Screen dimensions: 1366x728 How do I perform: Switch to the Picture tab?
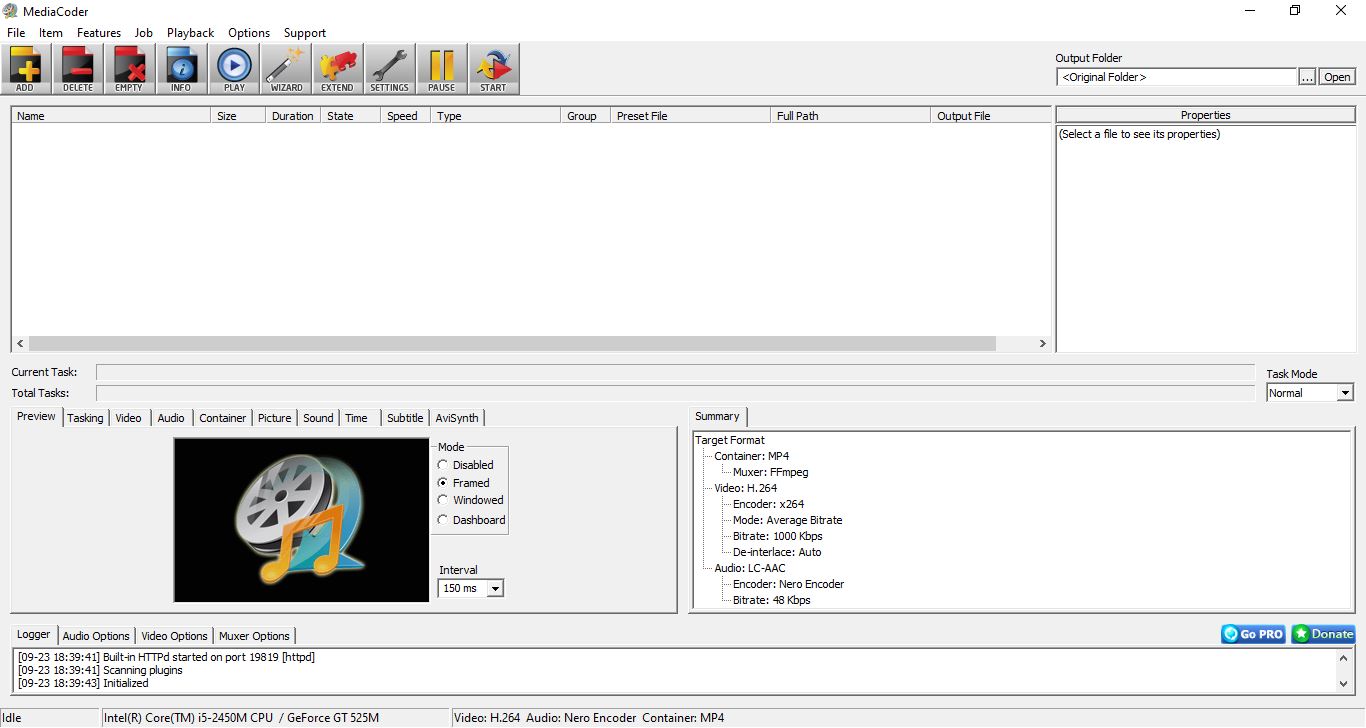tap(274, 418)
